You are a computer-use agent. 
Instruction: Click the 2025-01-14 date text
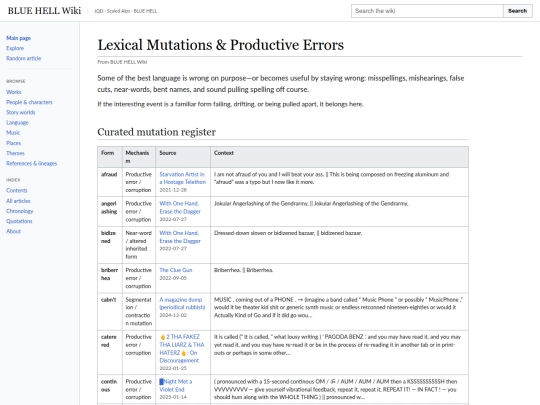173,397
